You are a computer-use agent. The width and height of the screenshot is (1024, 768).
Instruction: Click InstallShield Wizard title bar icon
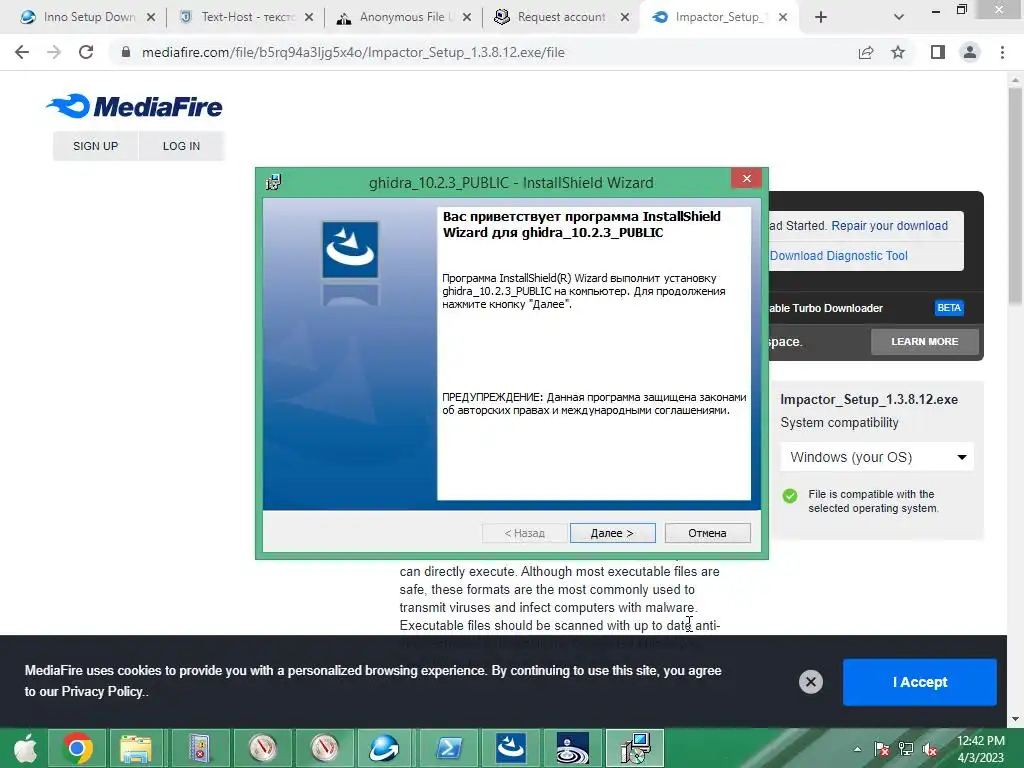273,182
